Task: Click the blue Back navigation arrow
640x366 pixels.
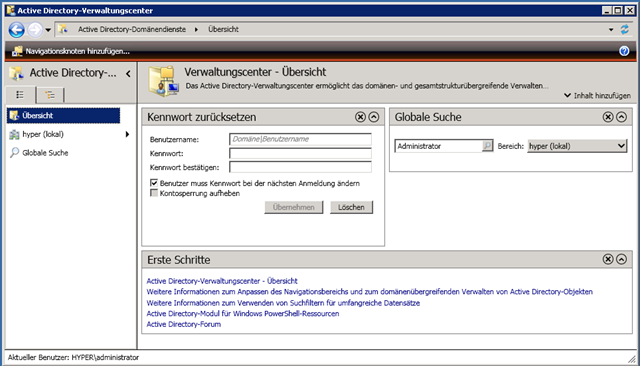Action: point(17,29)
